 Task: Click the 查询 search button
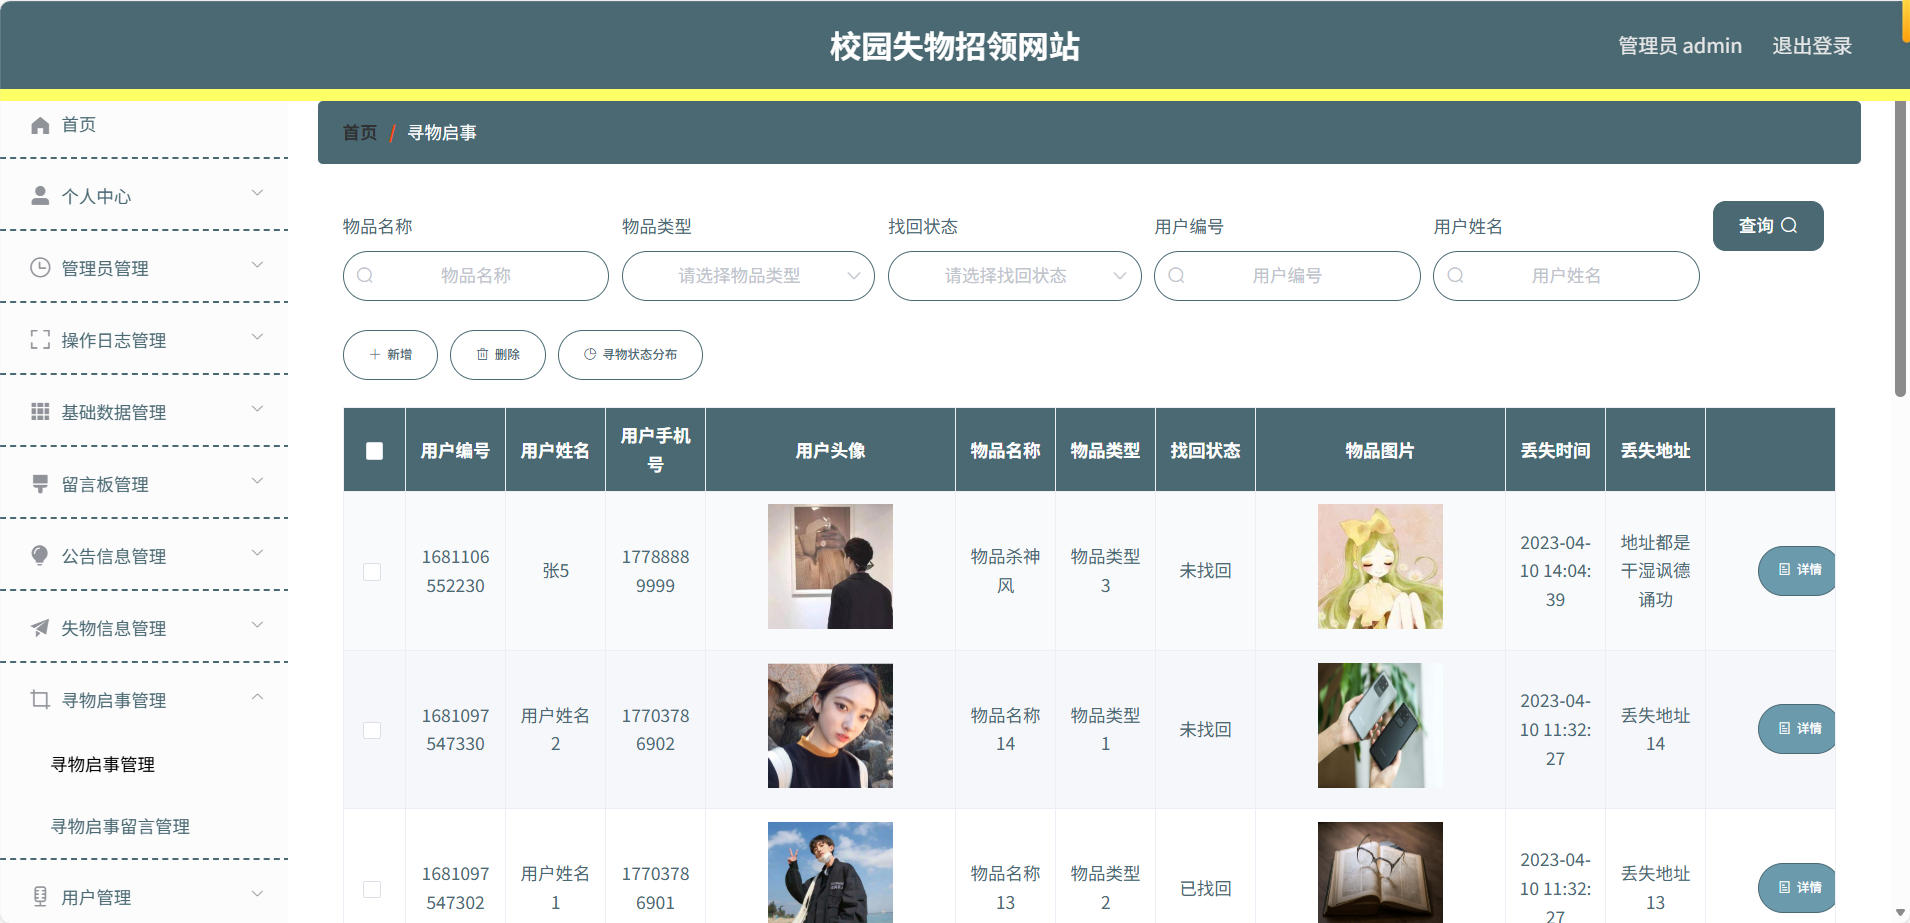pyautogui.click(x=1768, y=226)
